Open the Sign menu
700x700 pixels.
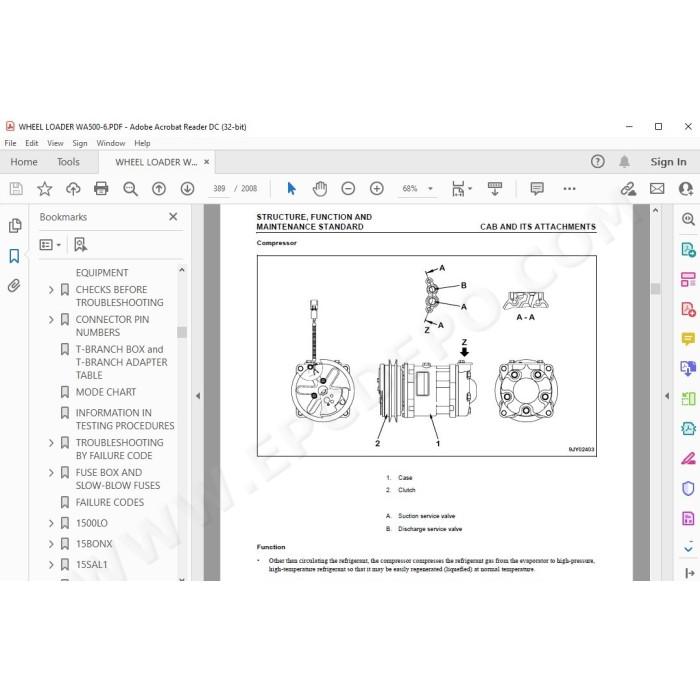80,143
